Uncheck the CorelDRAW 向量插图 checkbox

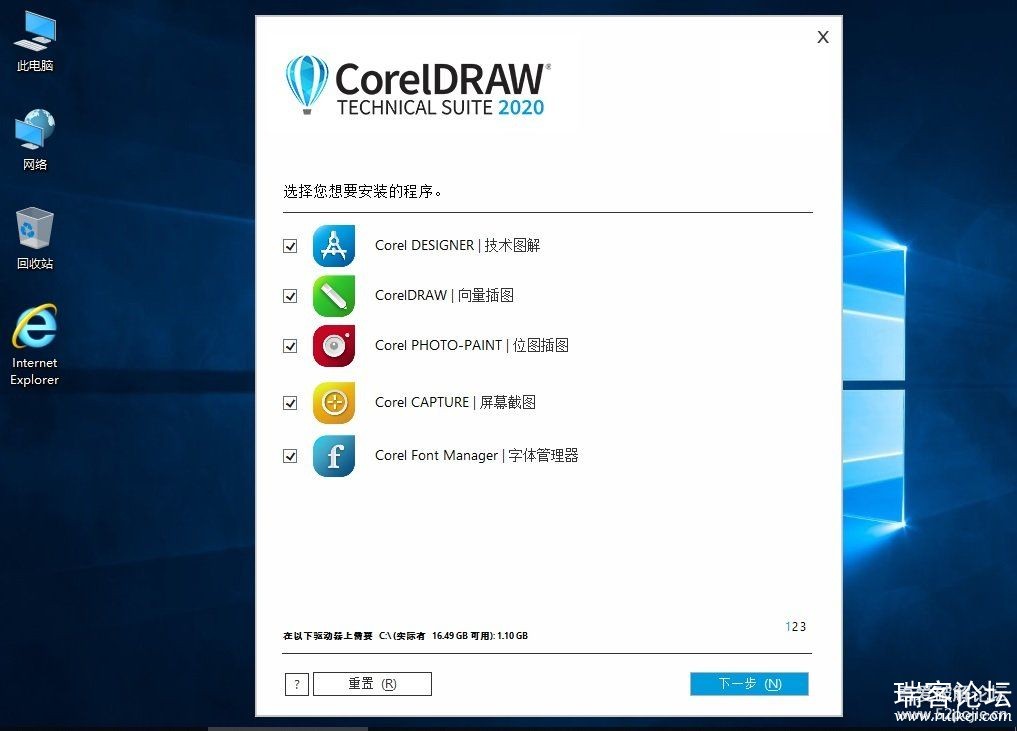coord(290,296)
